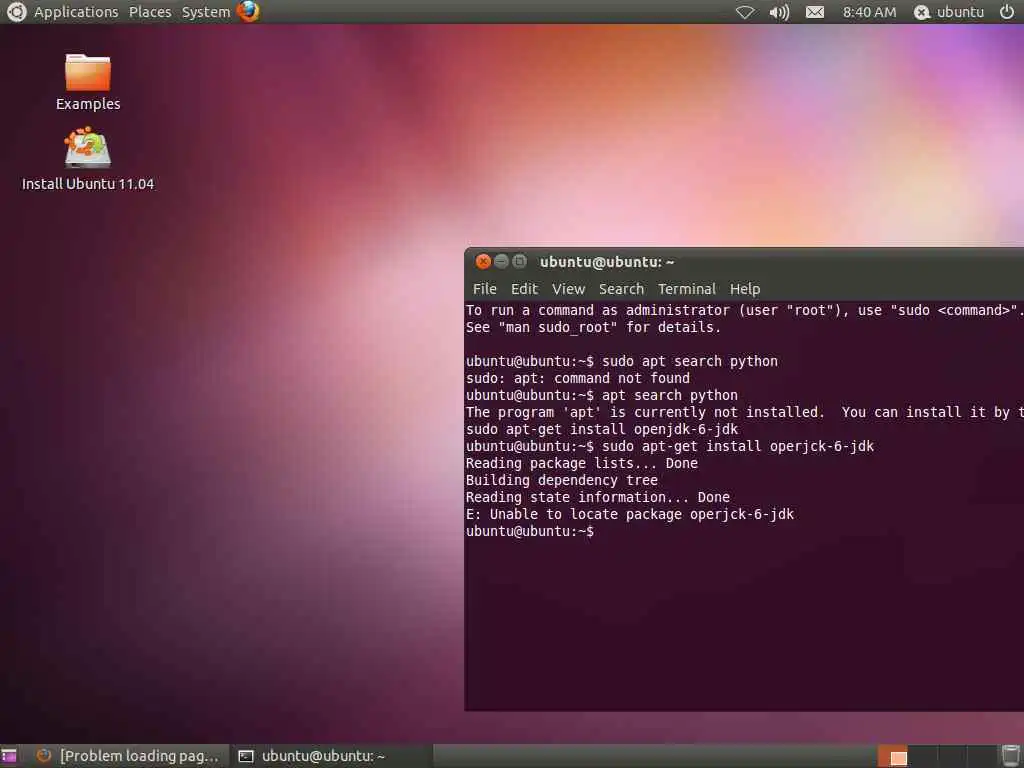1024x768 pixels.
Task: Click the 'See "man sudo_root" for details.' line
Action: click(x=593, y=327)
